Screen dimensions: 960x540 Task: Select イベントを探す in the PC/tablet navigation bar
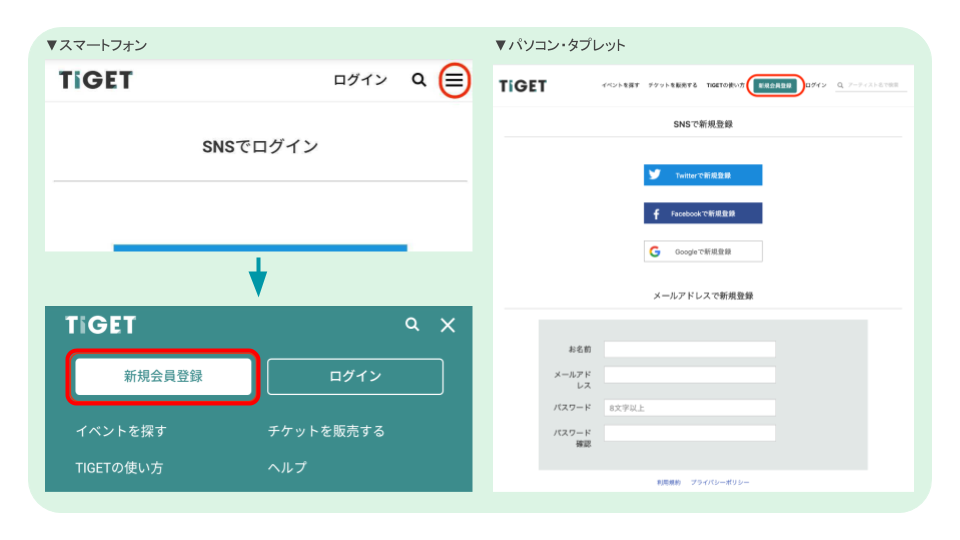pyautogui.click(x=620, y=85)
